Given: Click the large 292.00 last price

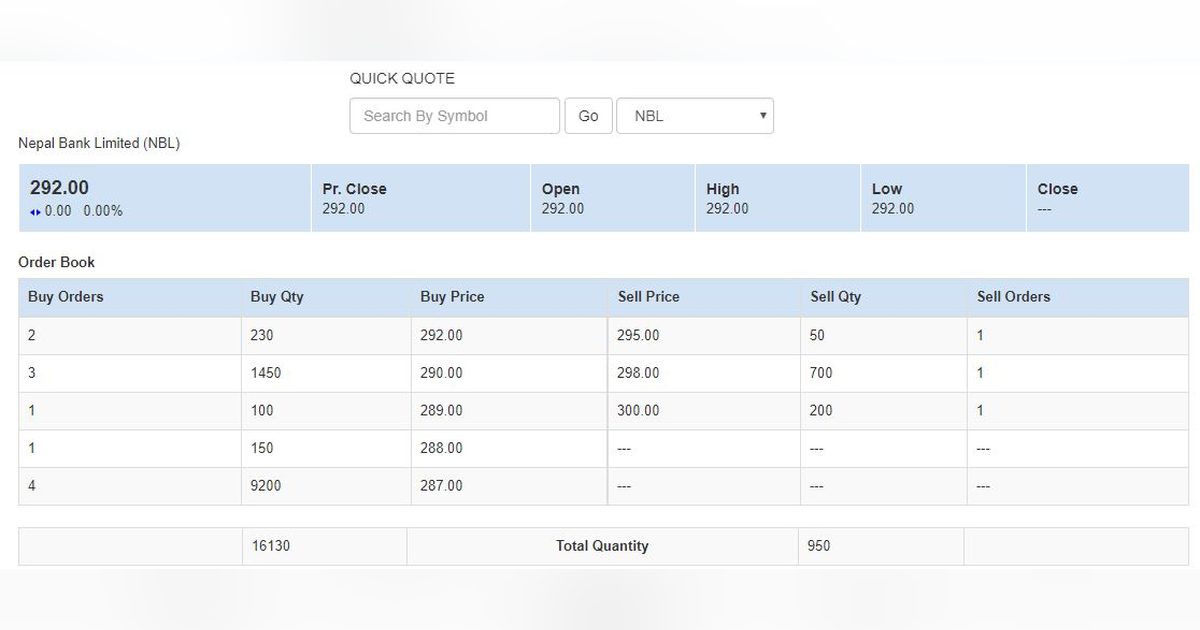Looking at the screenshot, I should [59, 188].
